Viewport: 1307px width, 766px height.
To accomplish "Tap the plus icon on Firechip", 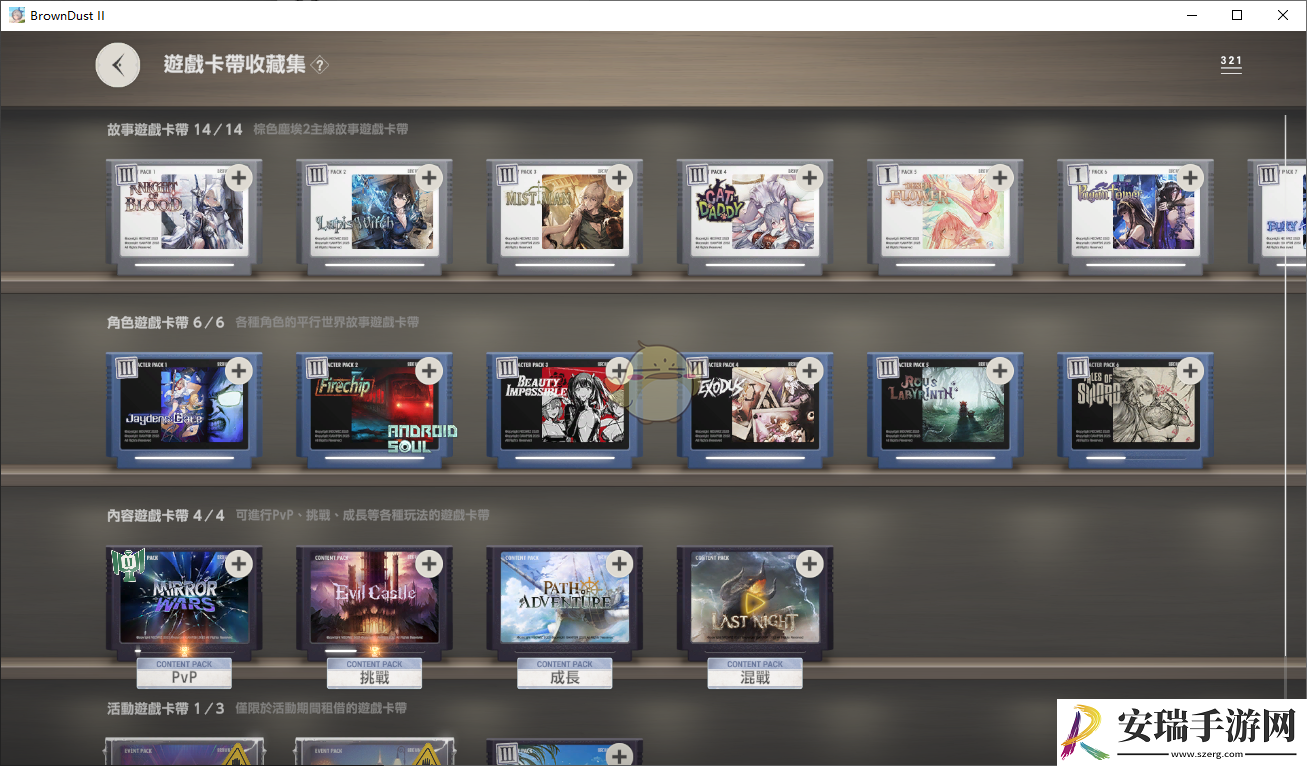I will point(429,371).
